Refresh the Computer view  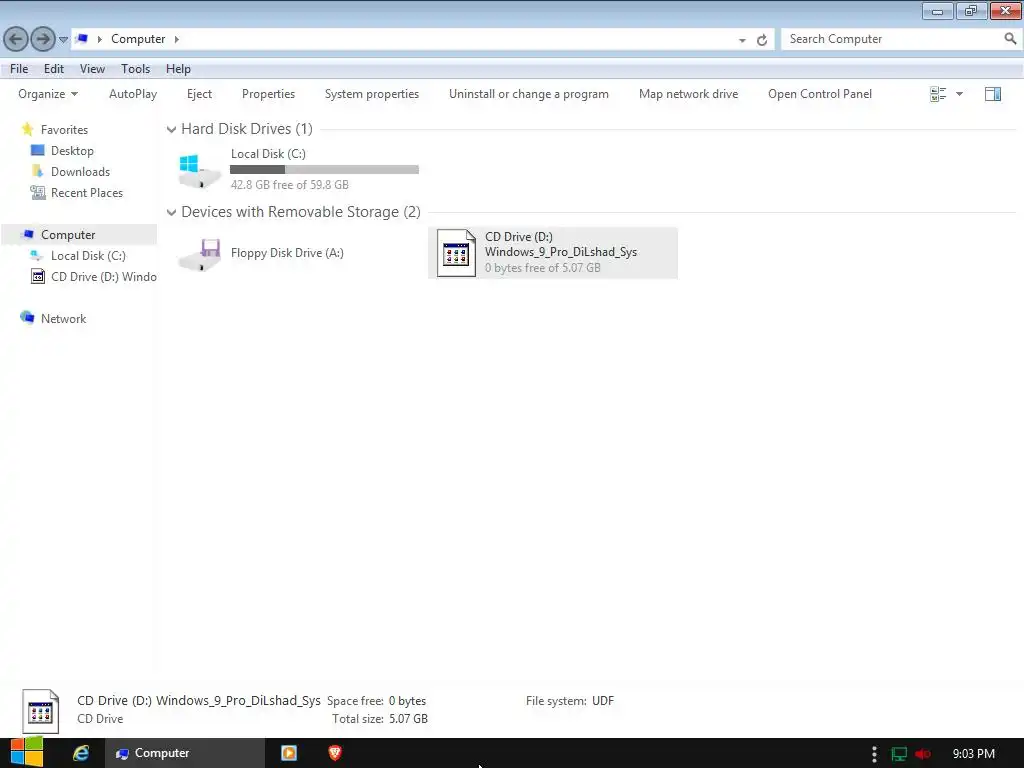coord(761,40)
